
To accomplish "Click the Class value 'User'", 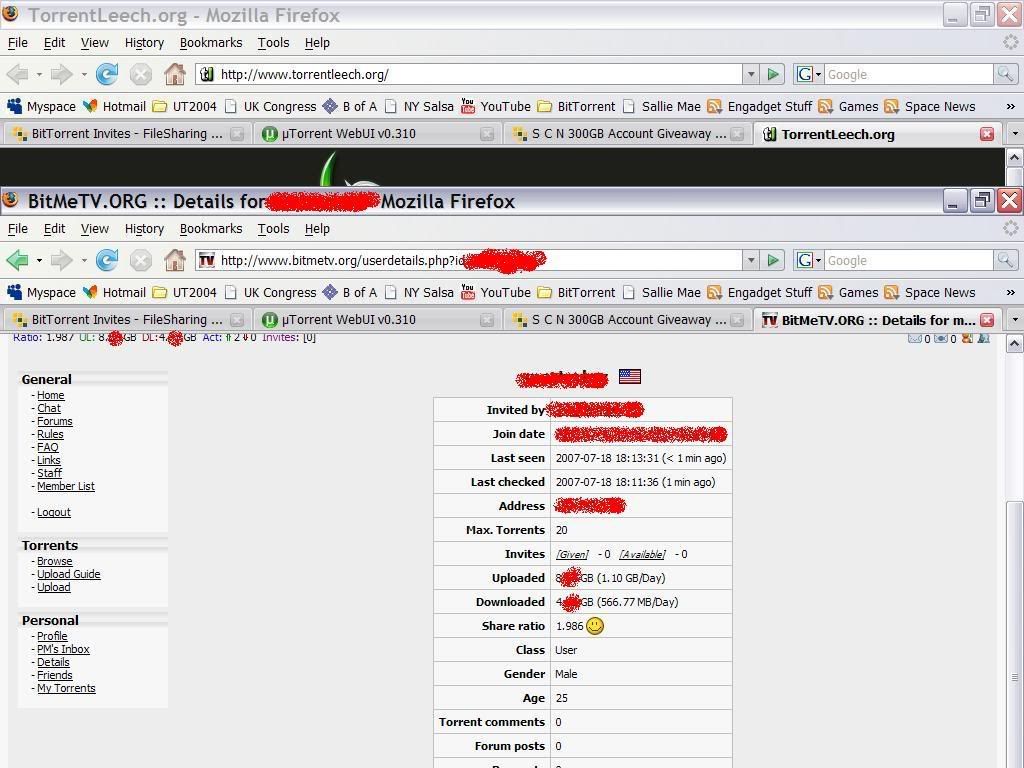I will tap(566, 650).
